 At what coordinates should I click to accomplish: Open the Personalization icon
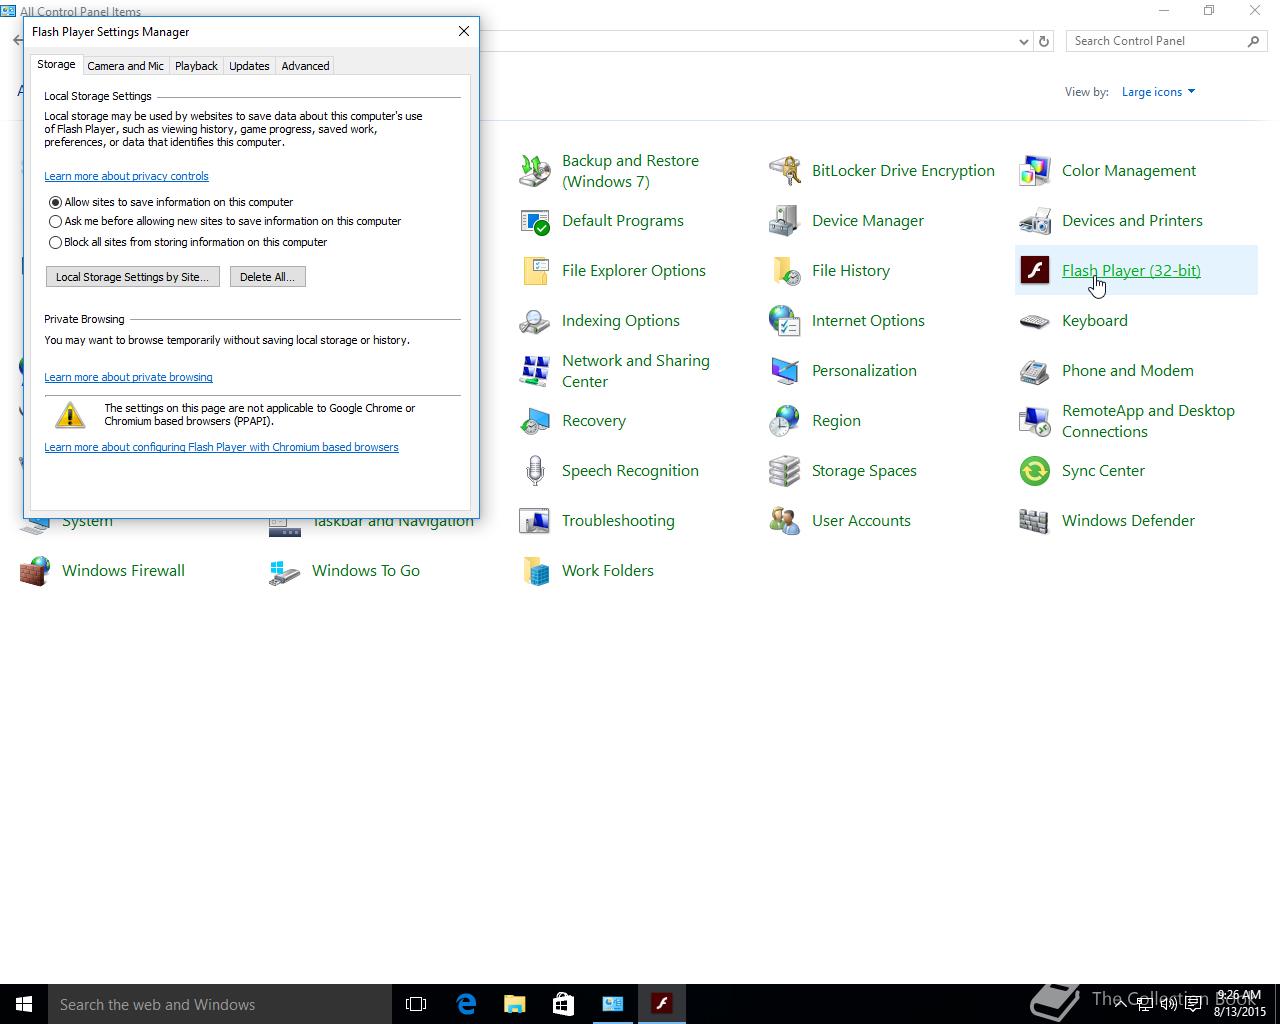tap(785, 371)
